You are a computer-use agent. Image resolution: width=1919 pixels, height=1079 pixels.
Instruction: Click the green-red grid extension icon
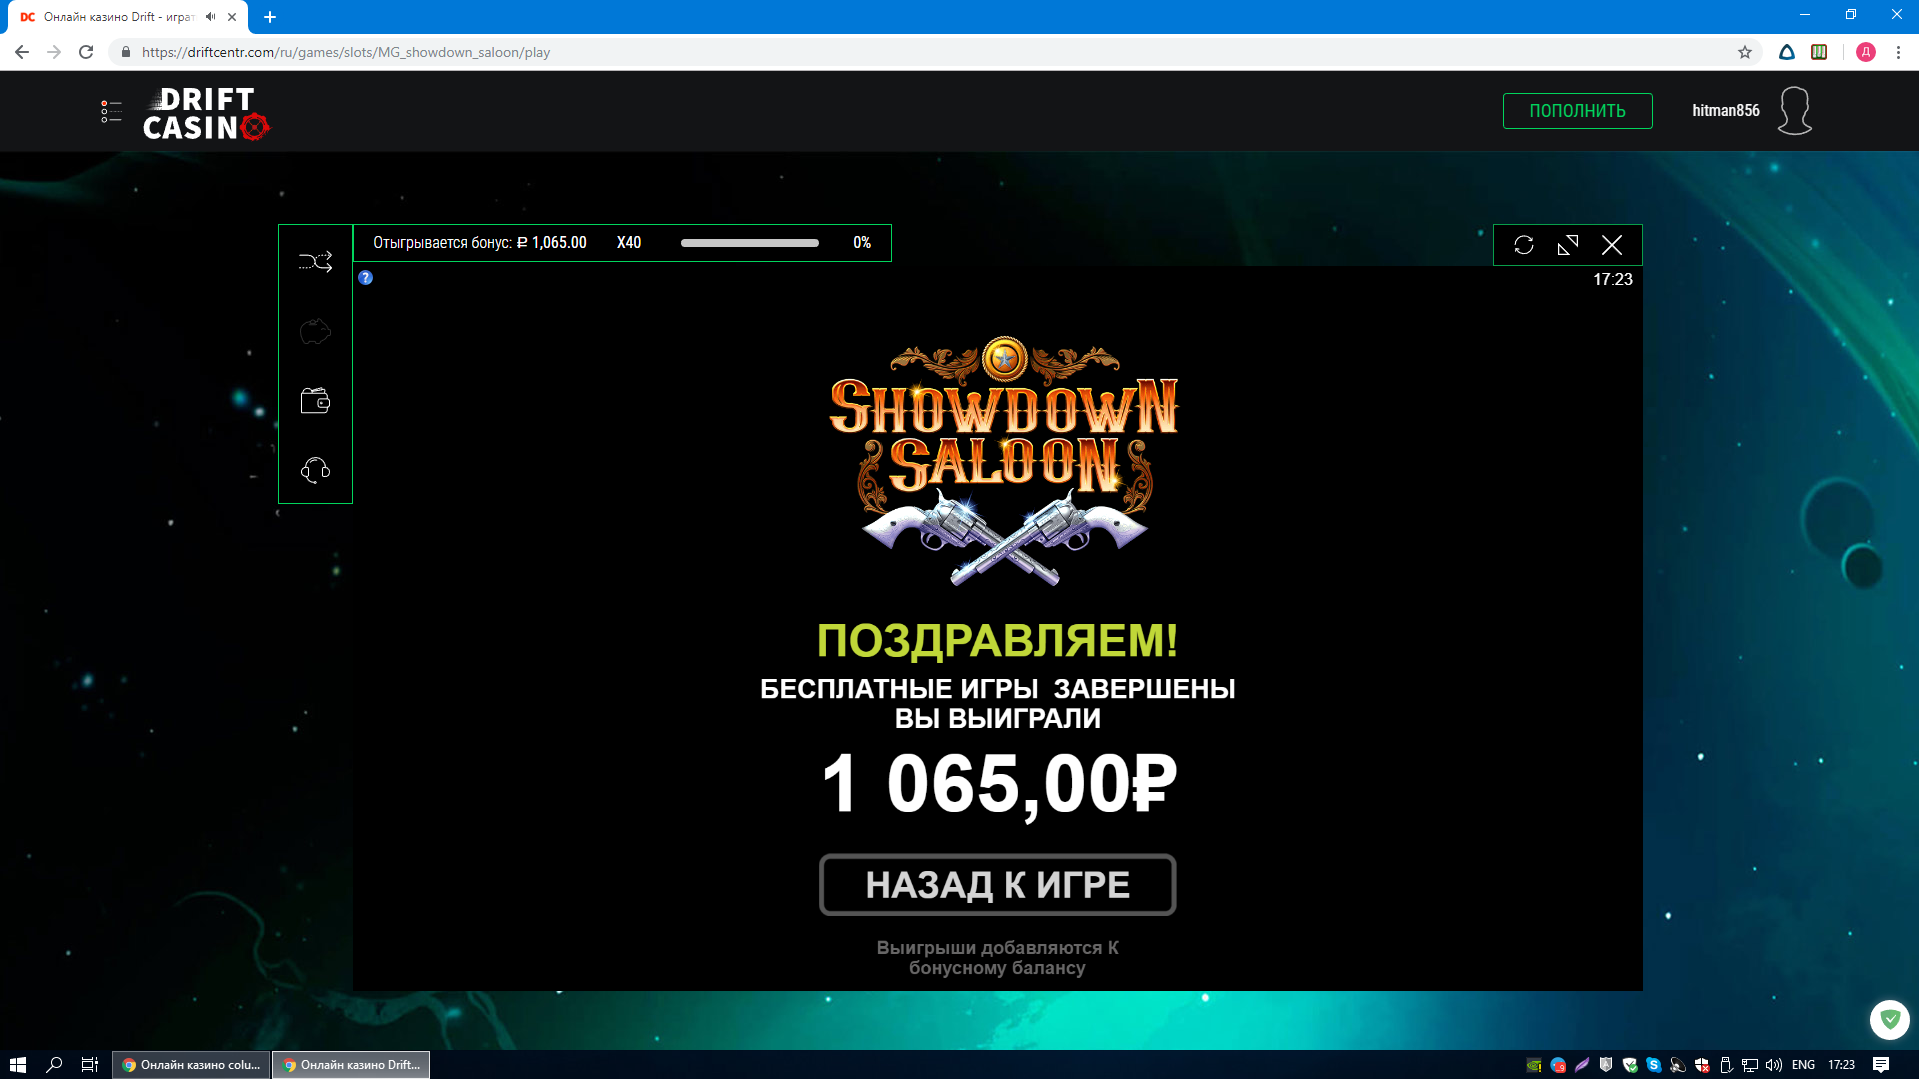(x=1819, y=52)
